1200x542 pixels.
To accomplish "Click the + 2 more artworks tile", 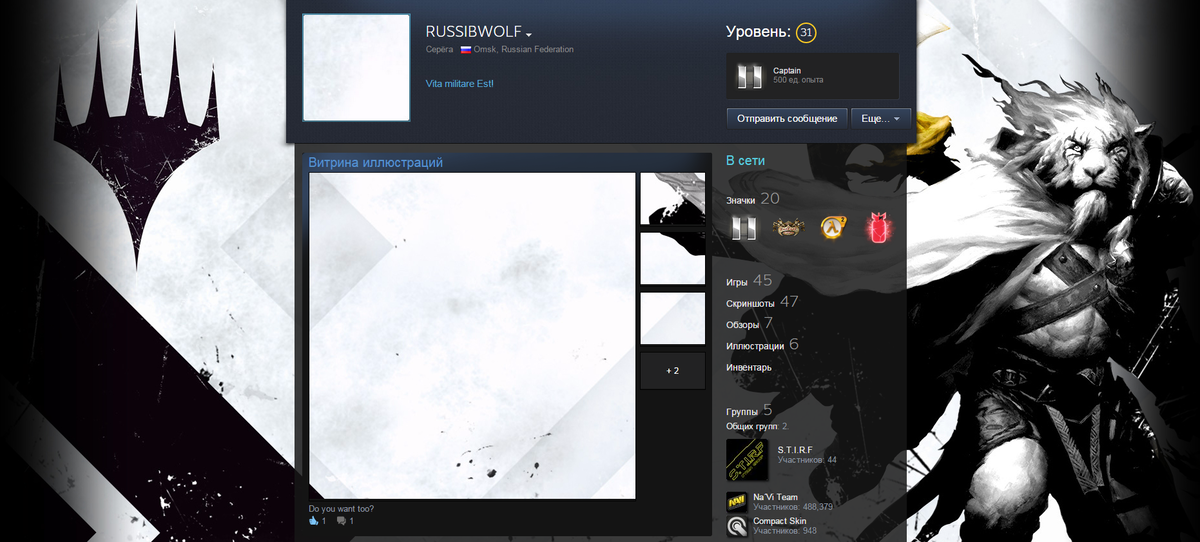I will click(x=673, y=370).
